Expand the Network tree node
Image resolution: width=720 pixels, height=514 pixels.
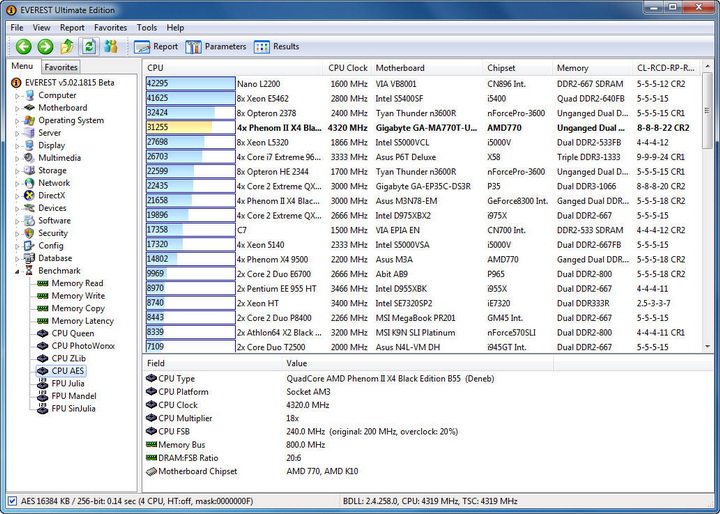click(17, 184)
